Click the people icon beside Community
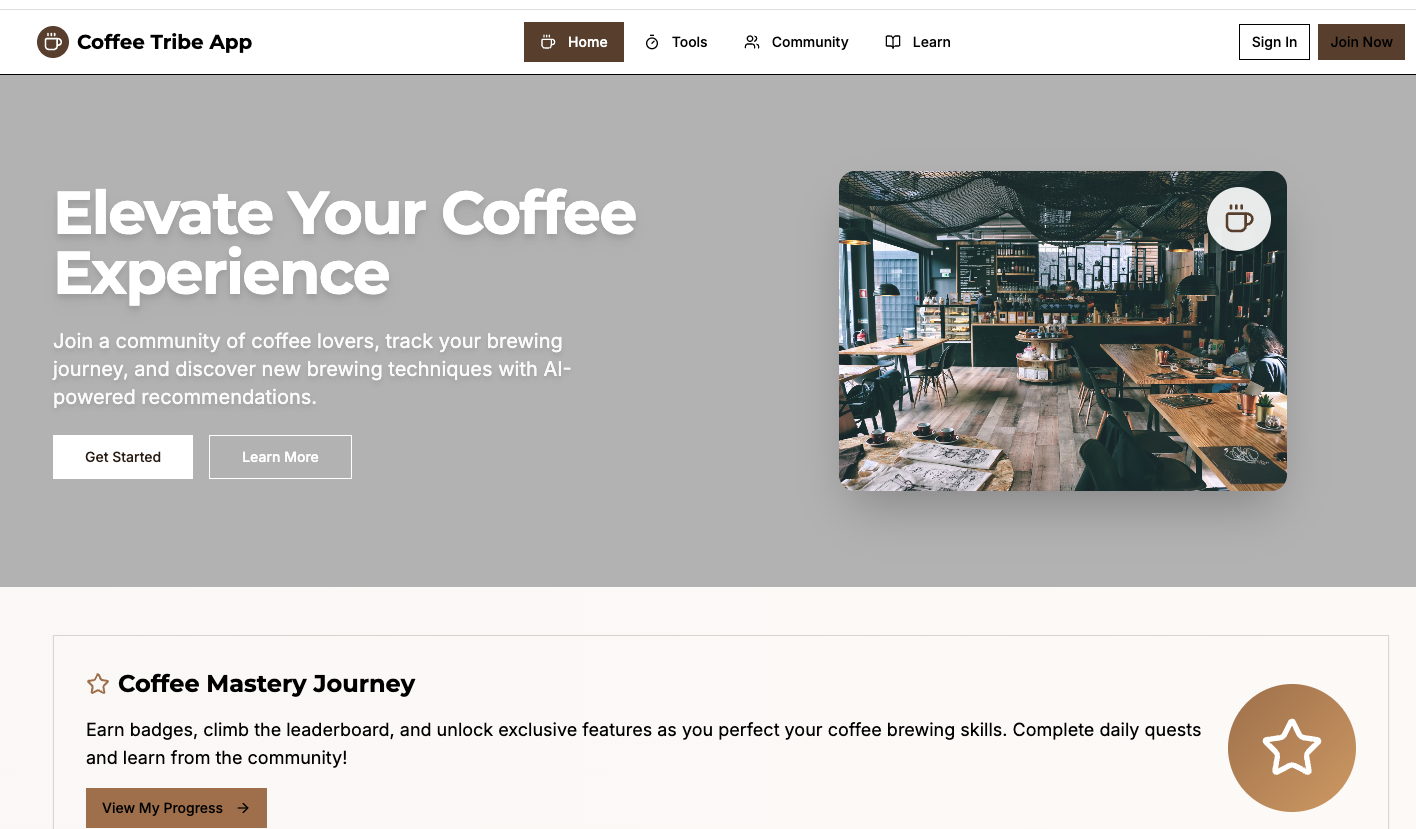Screen dimensions: 1416x829 [751, 42]
